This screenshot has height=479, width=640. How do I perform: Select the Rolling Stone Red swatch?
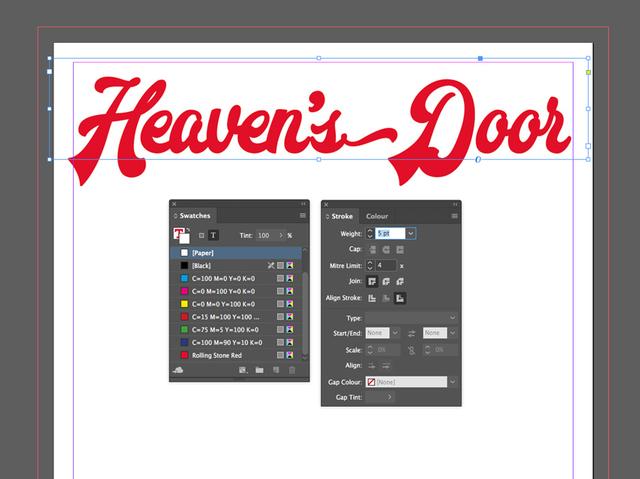[237, 355]
